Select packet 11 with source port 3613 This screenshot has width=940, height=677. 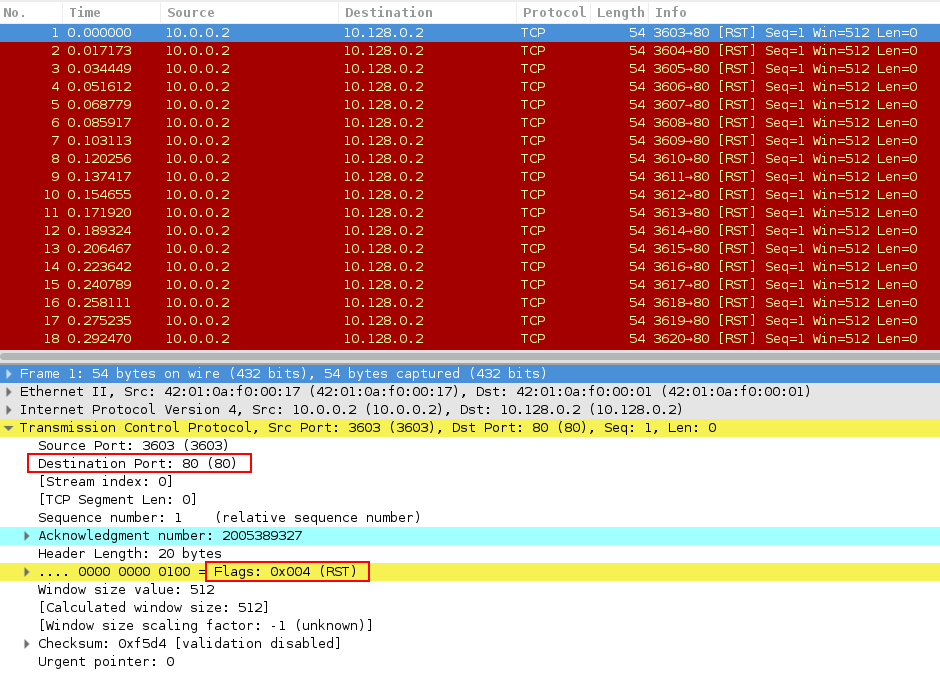pyautogui.click(x=470, y=212)
